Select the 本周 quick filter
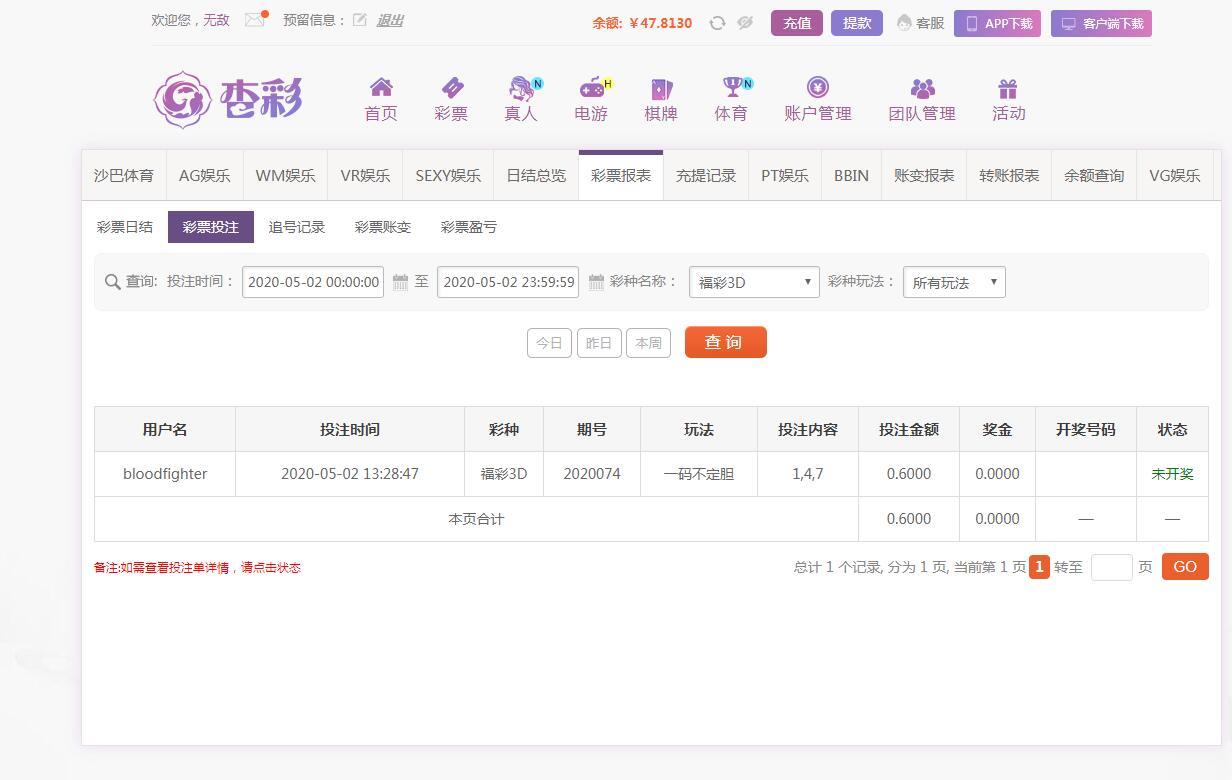The width and height of the screenshot is (1232, 780). click(648, 343)
